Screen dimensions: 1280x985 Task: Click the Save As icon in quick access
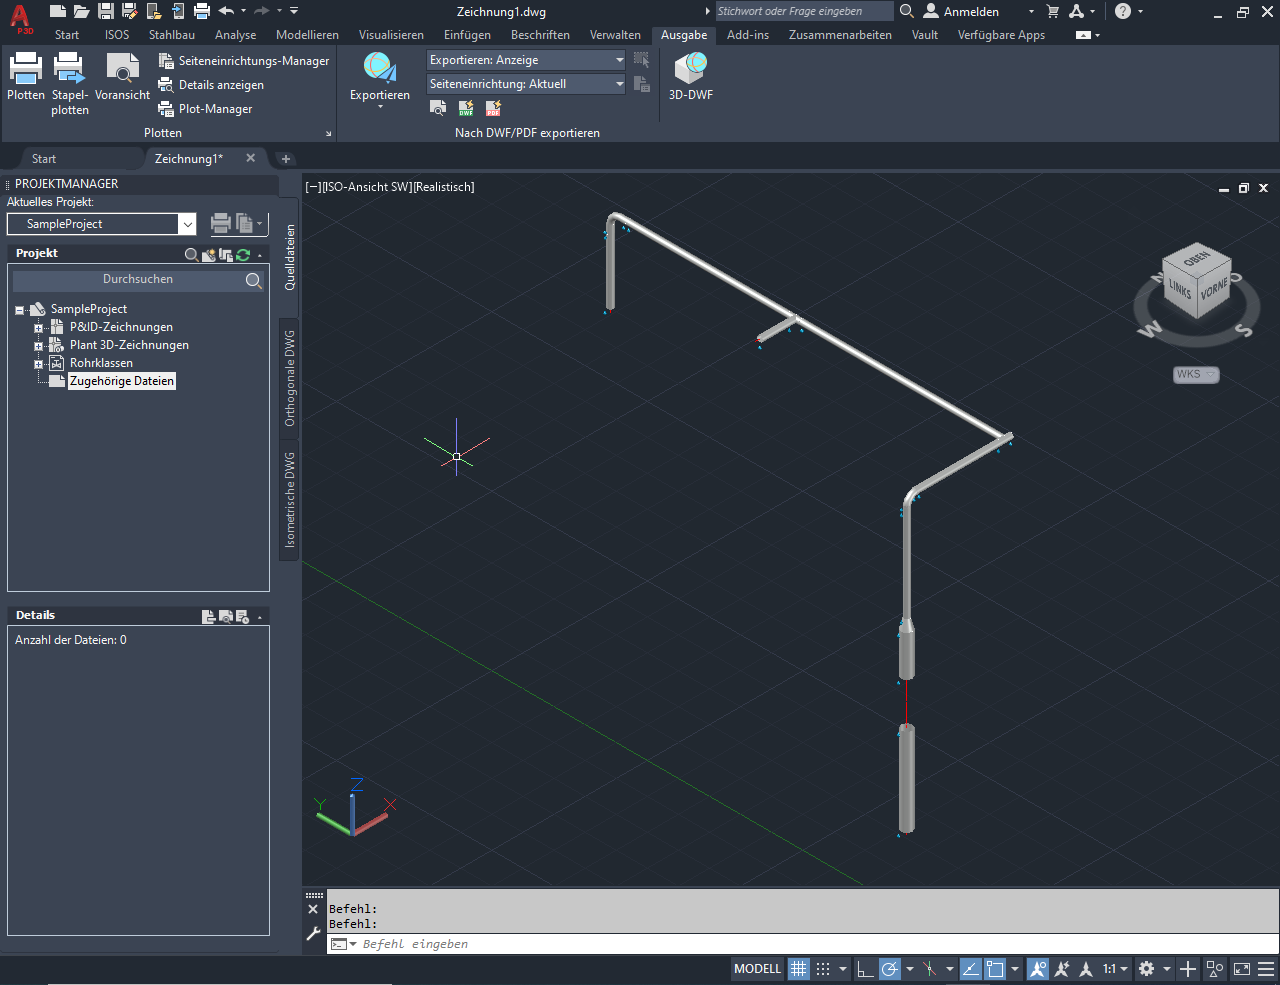(129, 11)
